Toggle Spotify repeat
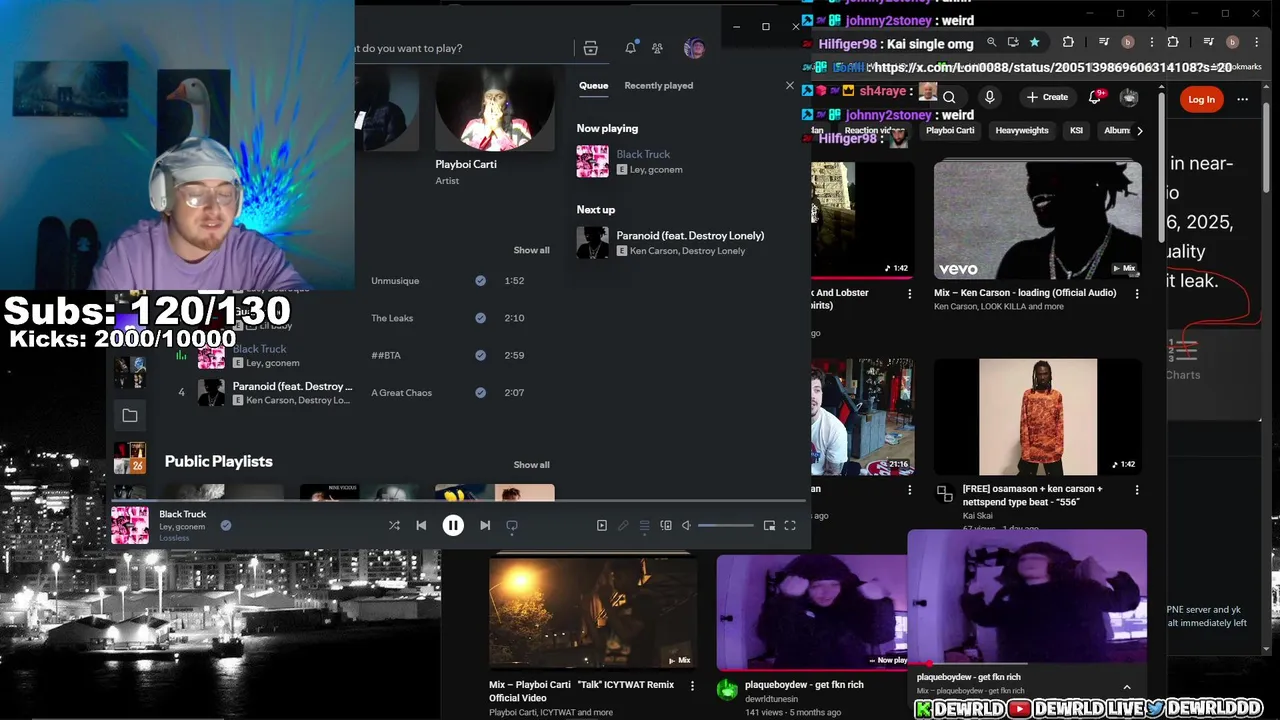Screen dimensions: 1280x720 tap(512, 525)
